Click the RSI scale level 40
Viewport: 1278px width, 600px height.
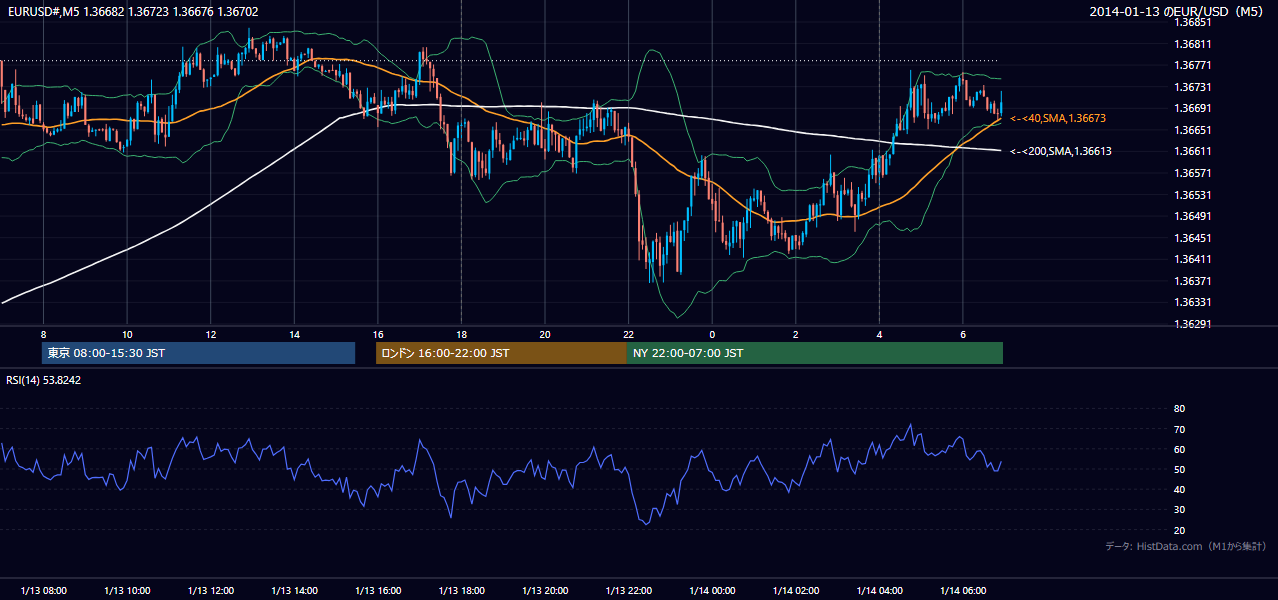1179,489
